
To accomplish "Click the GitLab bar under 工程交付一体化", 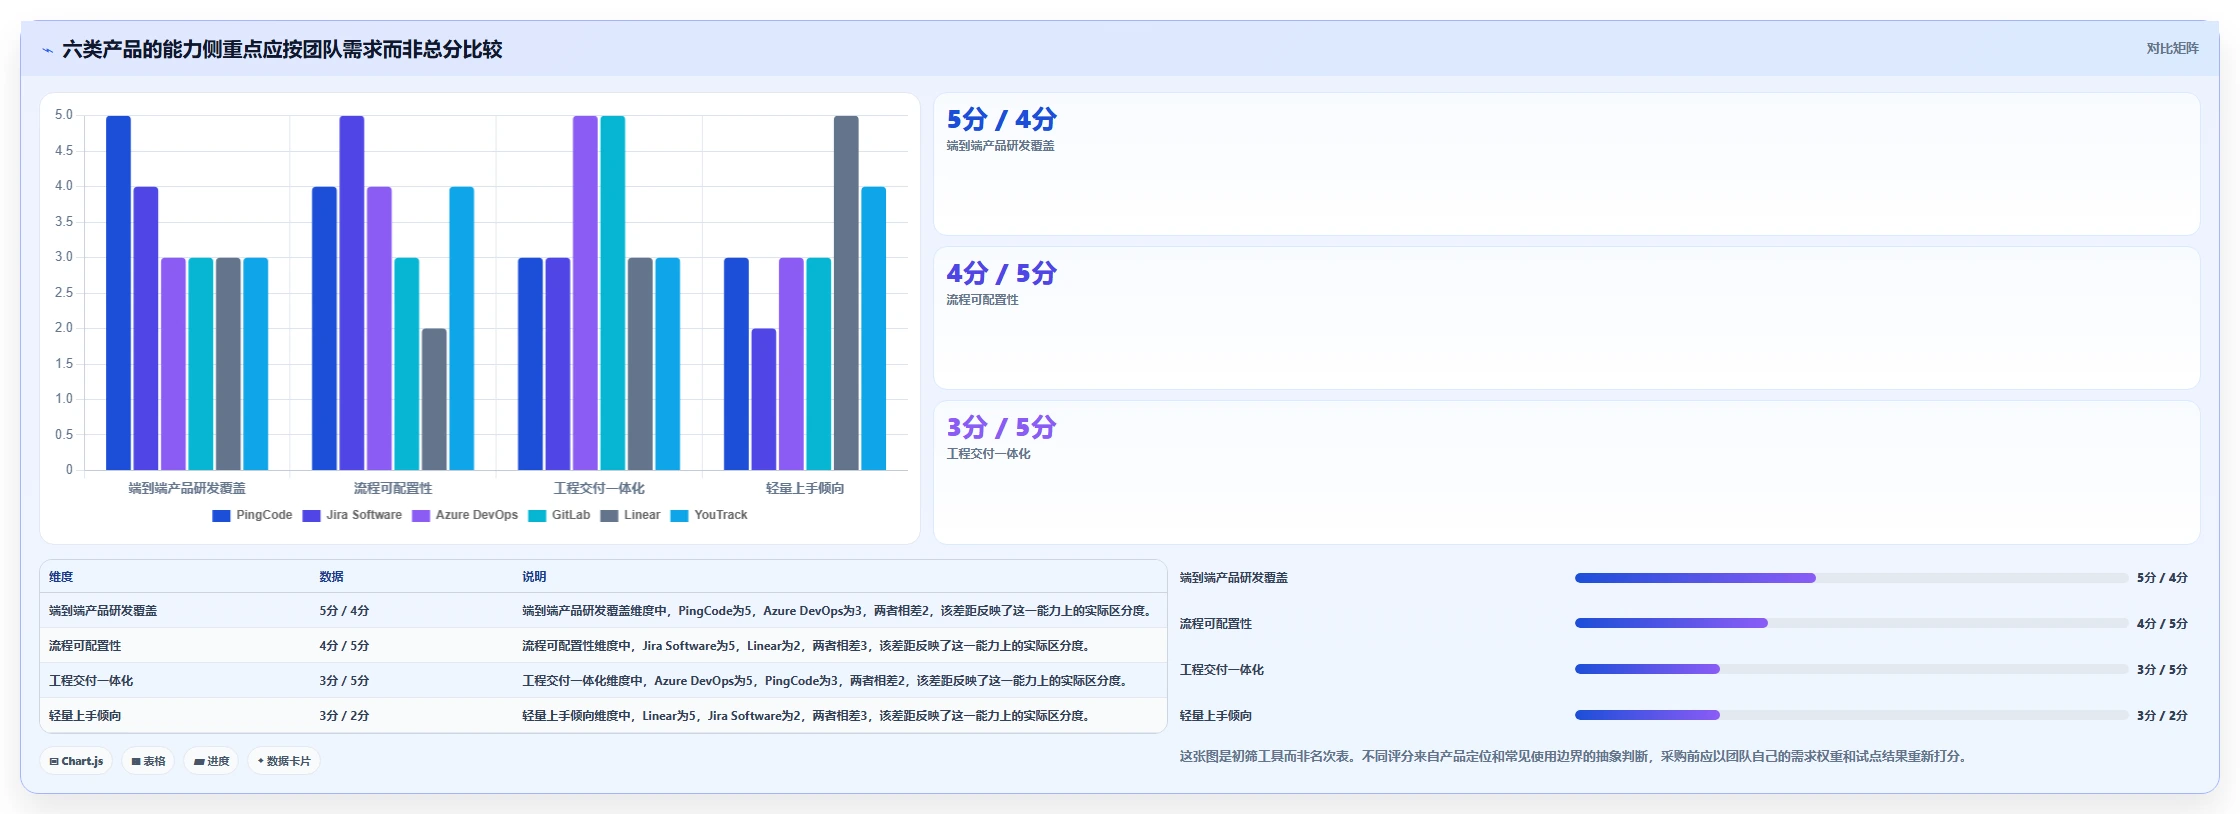I will pos(613,293).
